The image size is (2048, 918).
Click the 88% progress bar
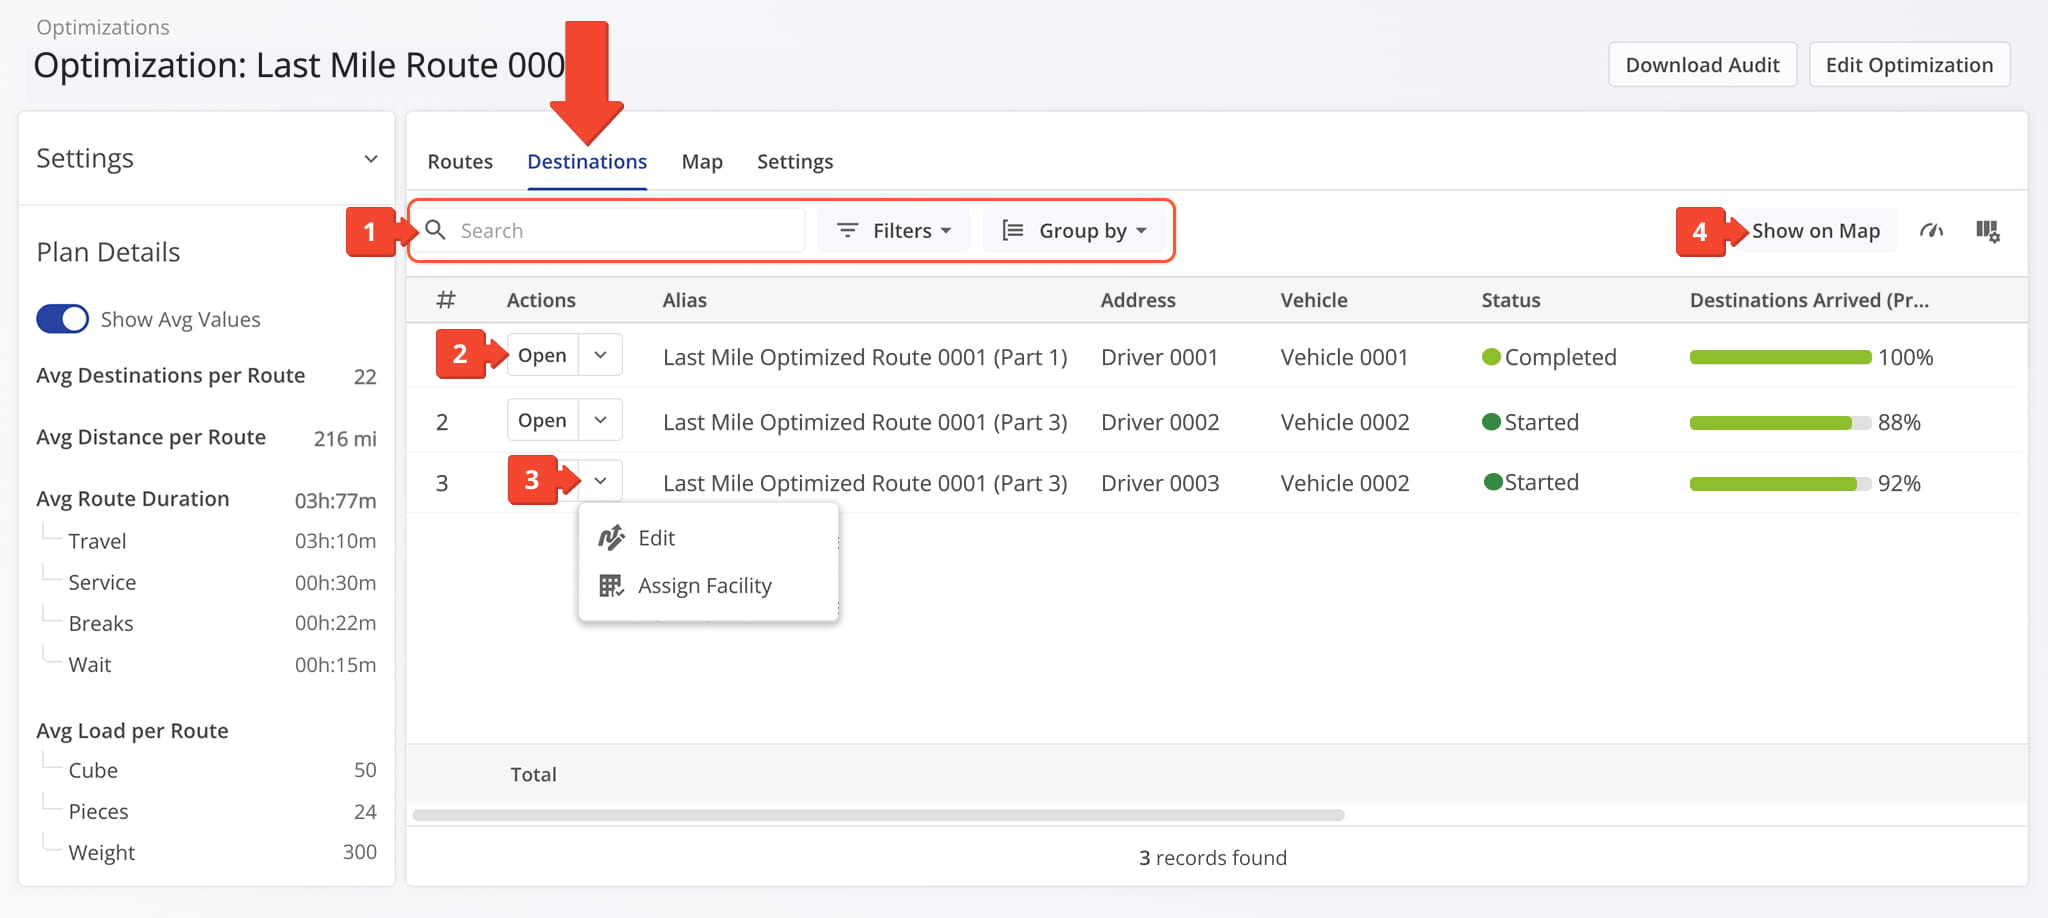1780,423
